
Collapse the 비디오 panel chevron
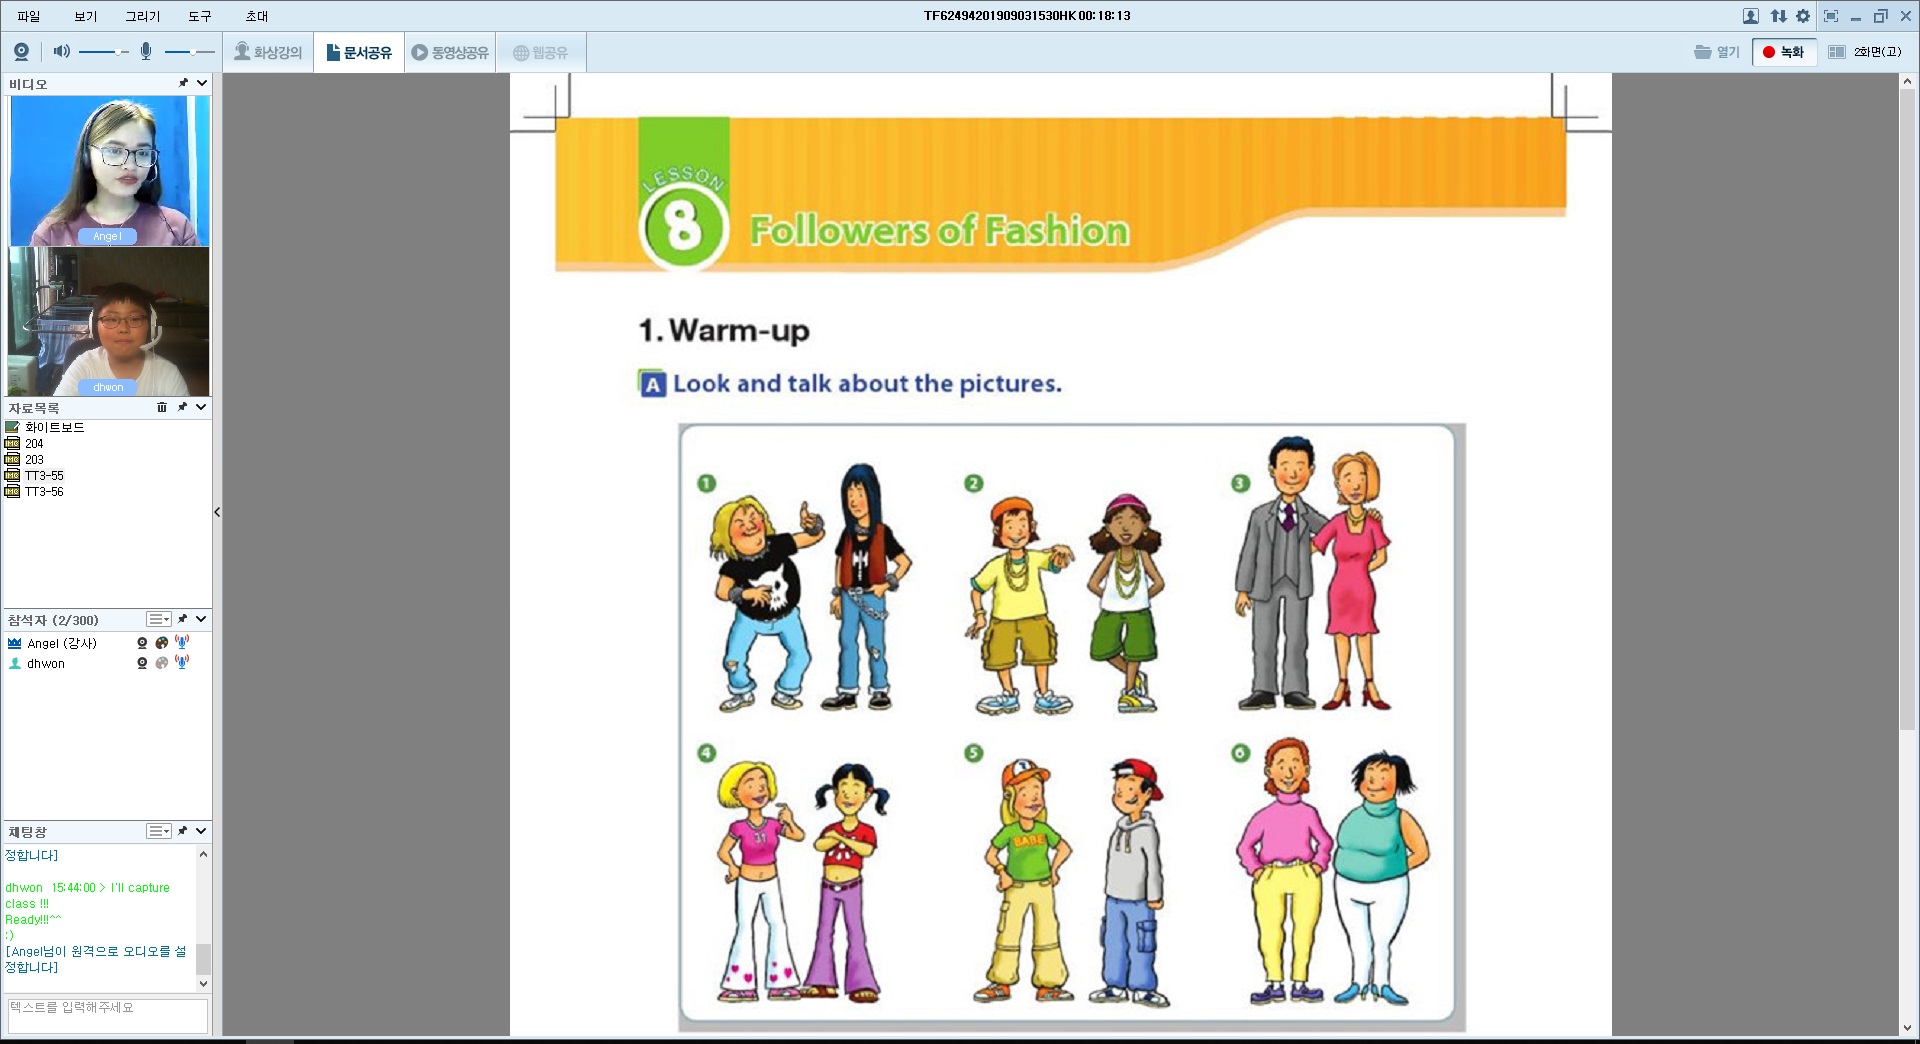[201, 83]
